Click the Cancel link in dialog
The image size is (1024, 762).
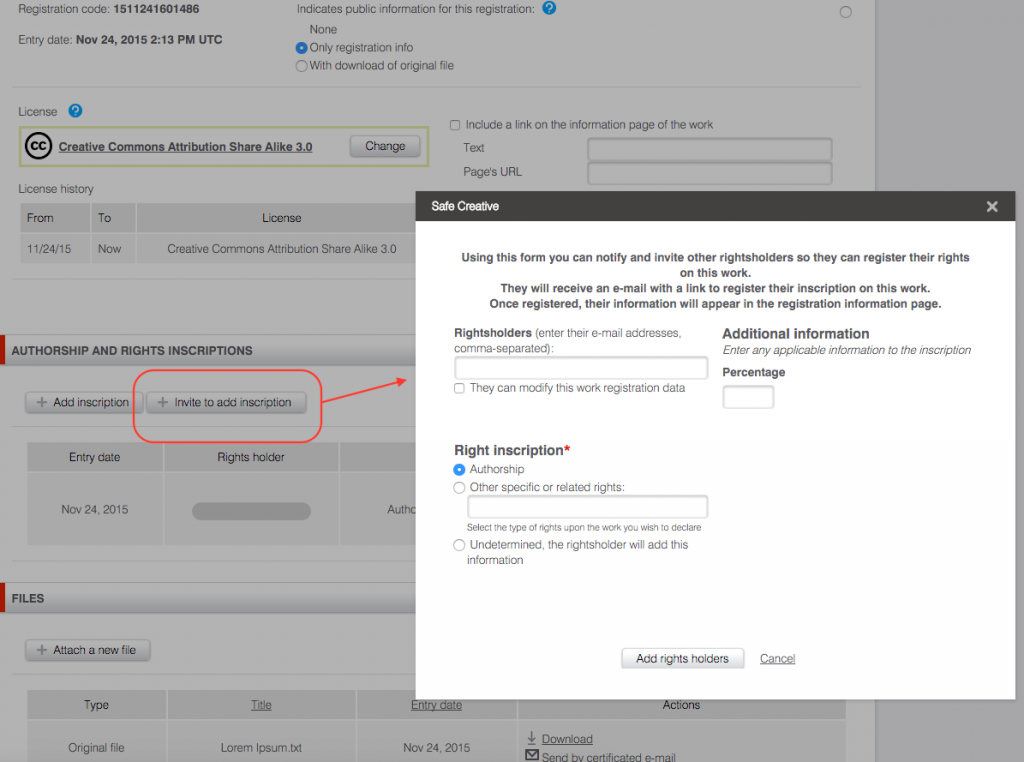tap(777, 658)
